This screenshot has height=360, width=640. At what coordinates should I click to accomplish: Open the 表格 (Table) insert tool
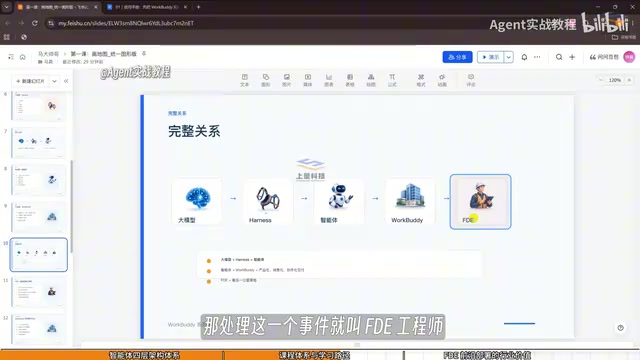tap(350, 80)
